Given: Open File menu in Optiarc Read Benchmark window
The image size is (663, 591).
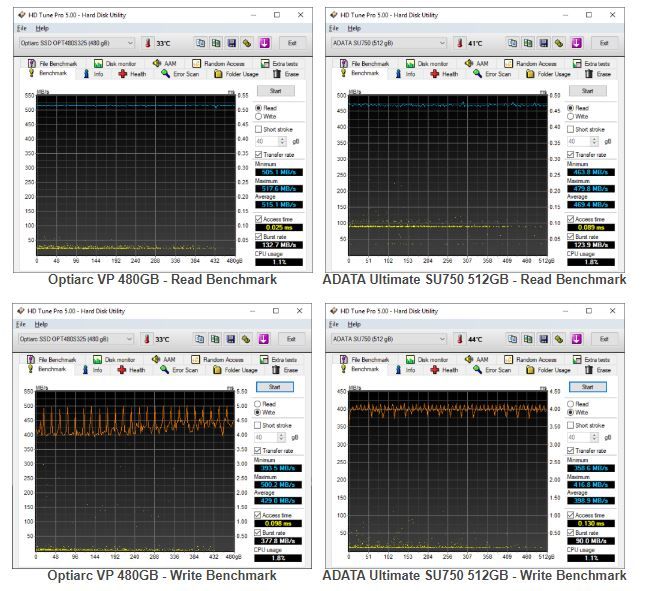Looking at the screenshot, I should pos(22,28).
